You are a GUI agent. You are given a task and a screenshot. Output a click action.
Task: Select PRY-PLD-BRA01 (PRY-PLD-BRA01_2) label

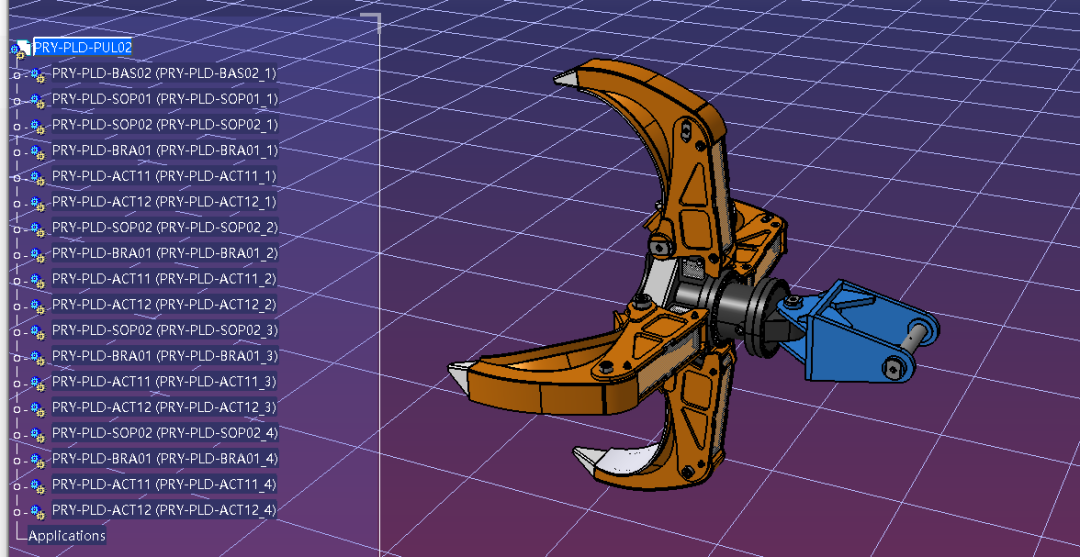click(x=165, y=253)
